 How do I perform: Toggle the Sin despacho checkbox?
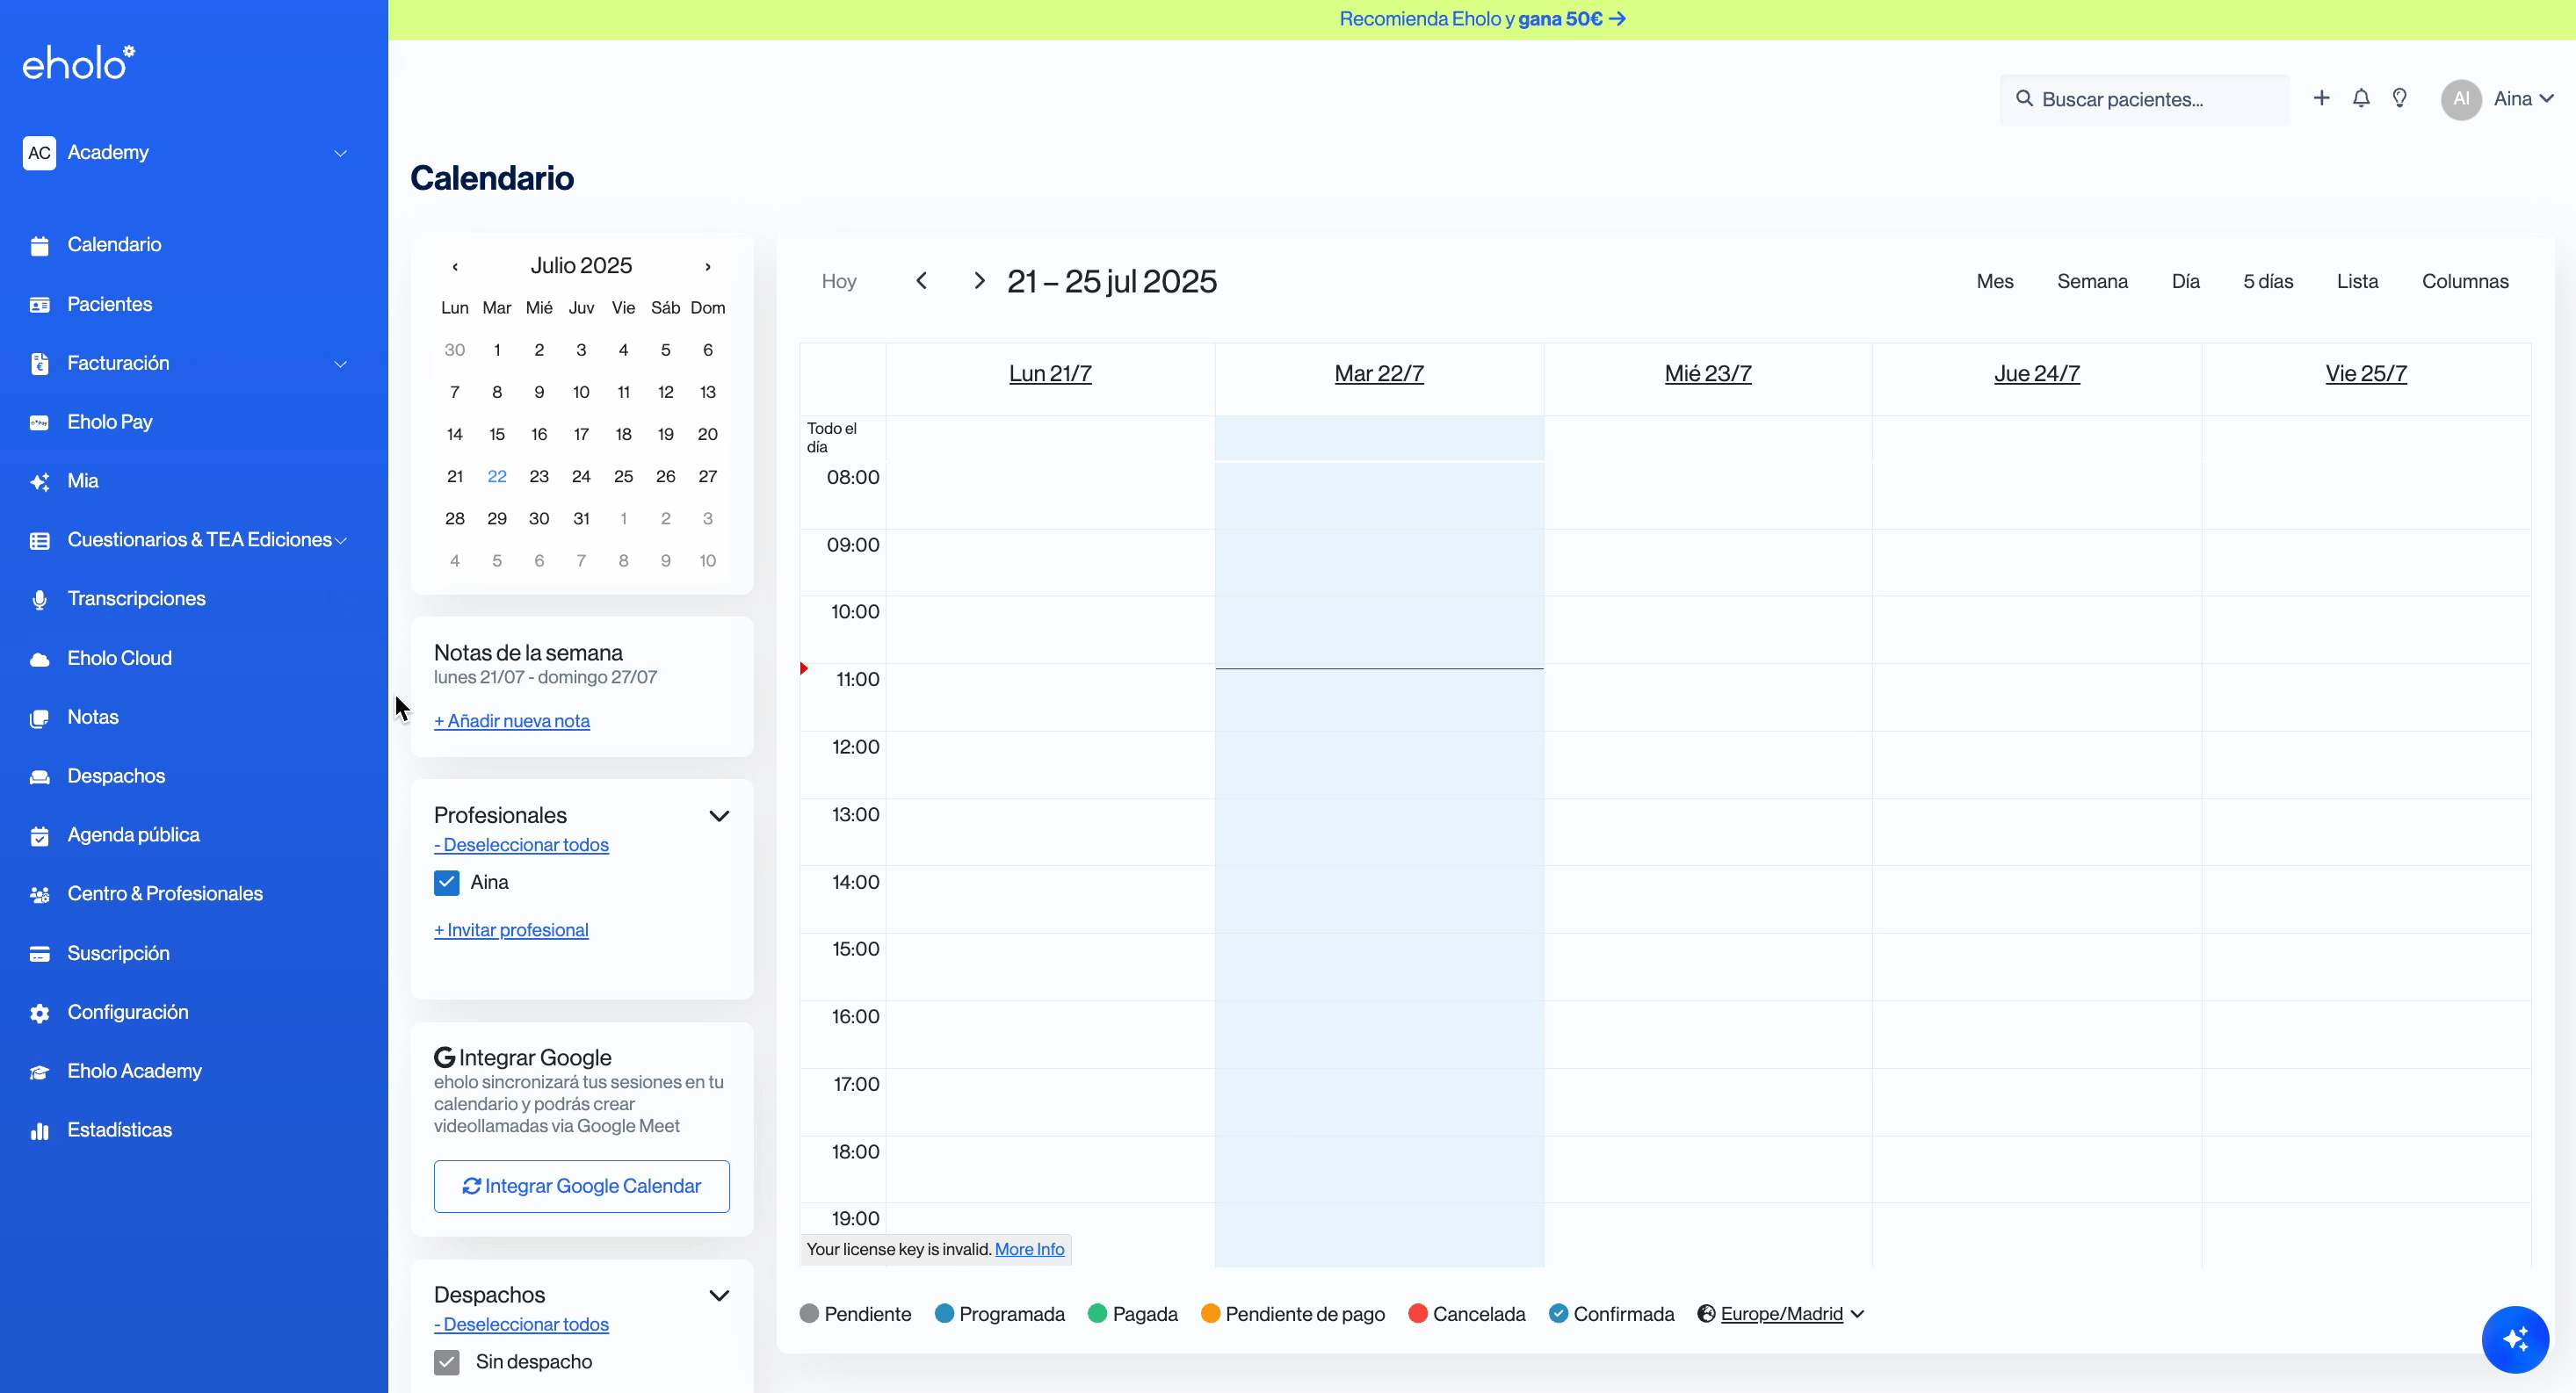[x=446, y=1361]
